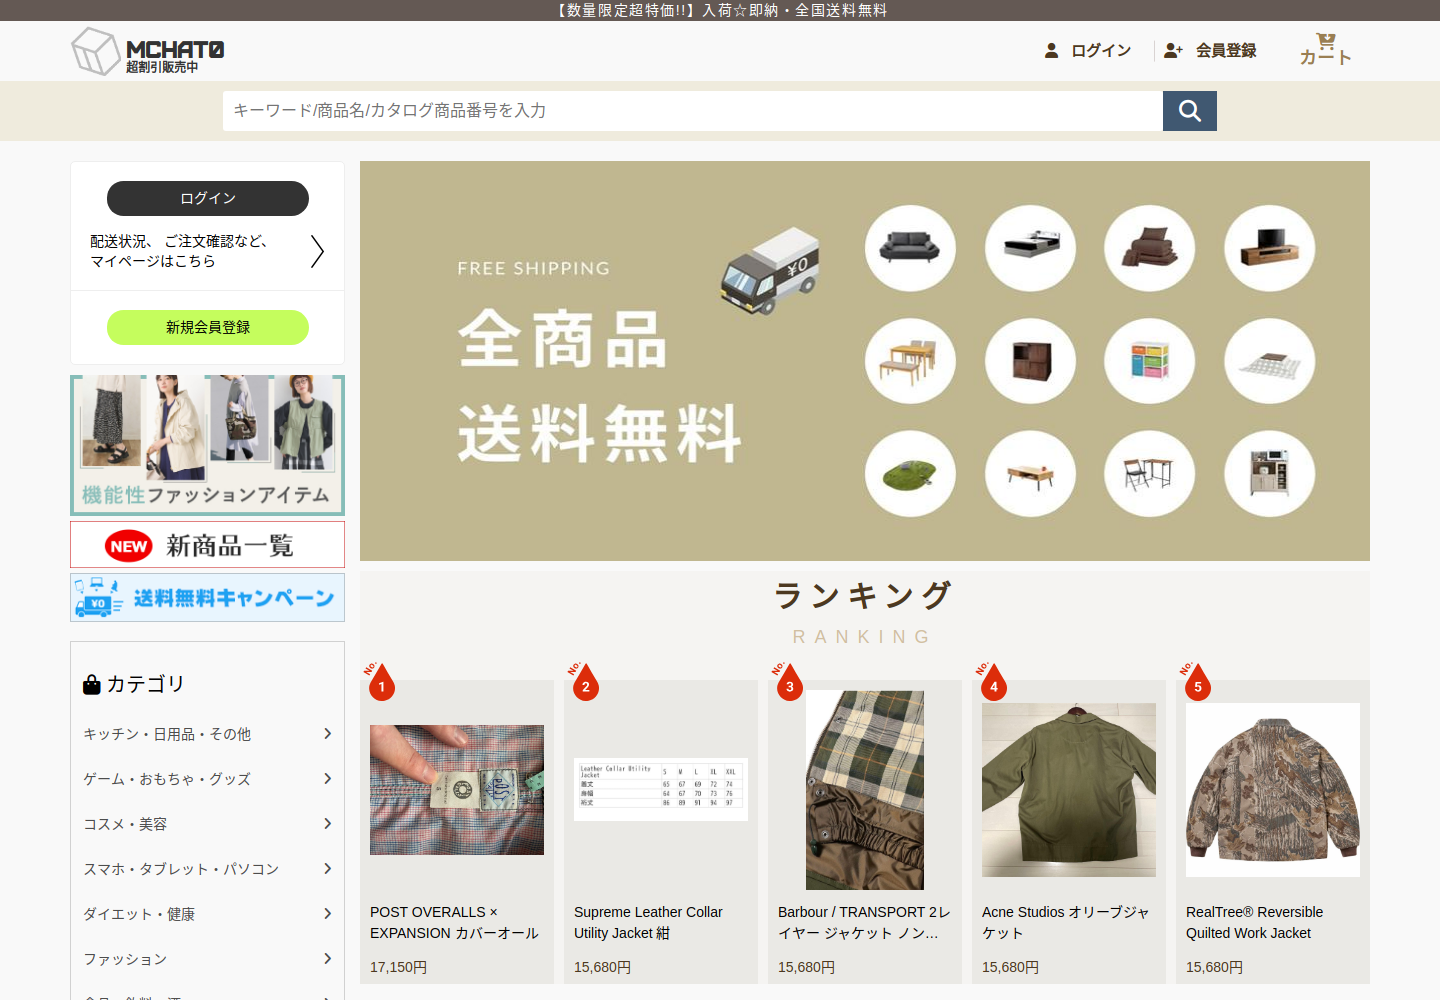Select the colorful storage drawer circle
The image size is (1440, 1000).
1149,361
